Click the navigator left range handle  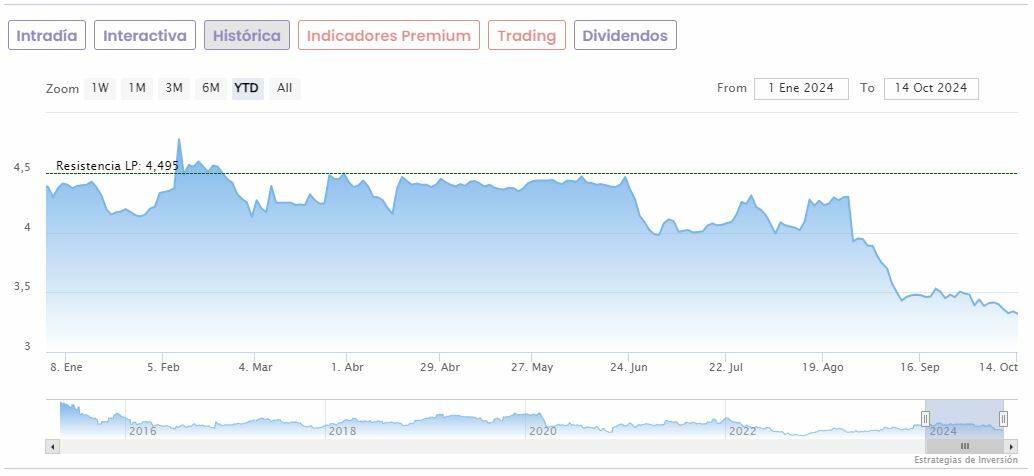point(925,418)
